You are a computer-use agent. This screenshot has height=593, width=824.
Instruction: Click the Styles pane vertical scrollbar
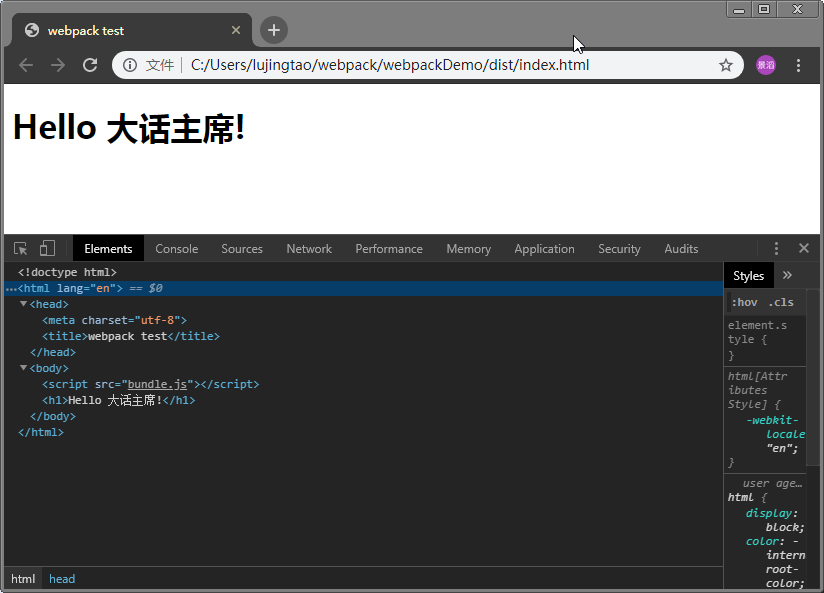tap(812, 377)
